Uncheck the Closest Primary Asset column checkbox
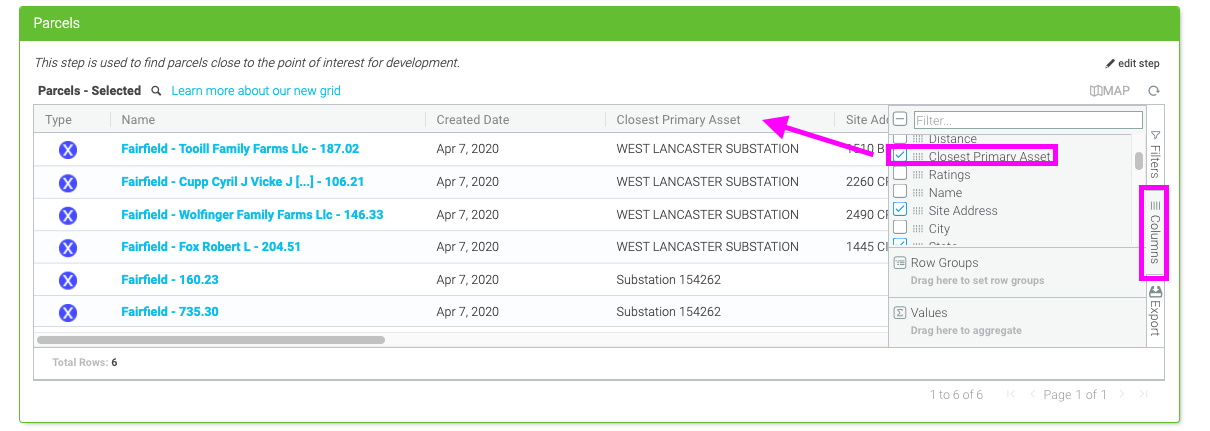This screenshot has height=431, width=1210. pyautogui.click(x=900, y=156)
